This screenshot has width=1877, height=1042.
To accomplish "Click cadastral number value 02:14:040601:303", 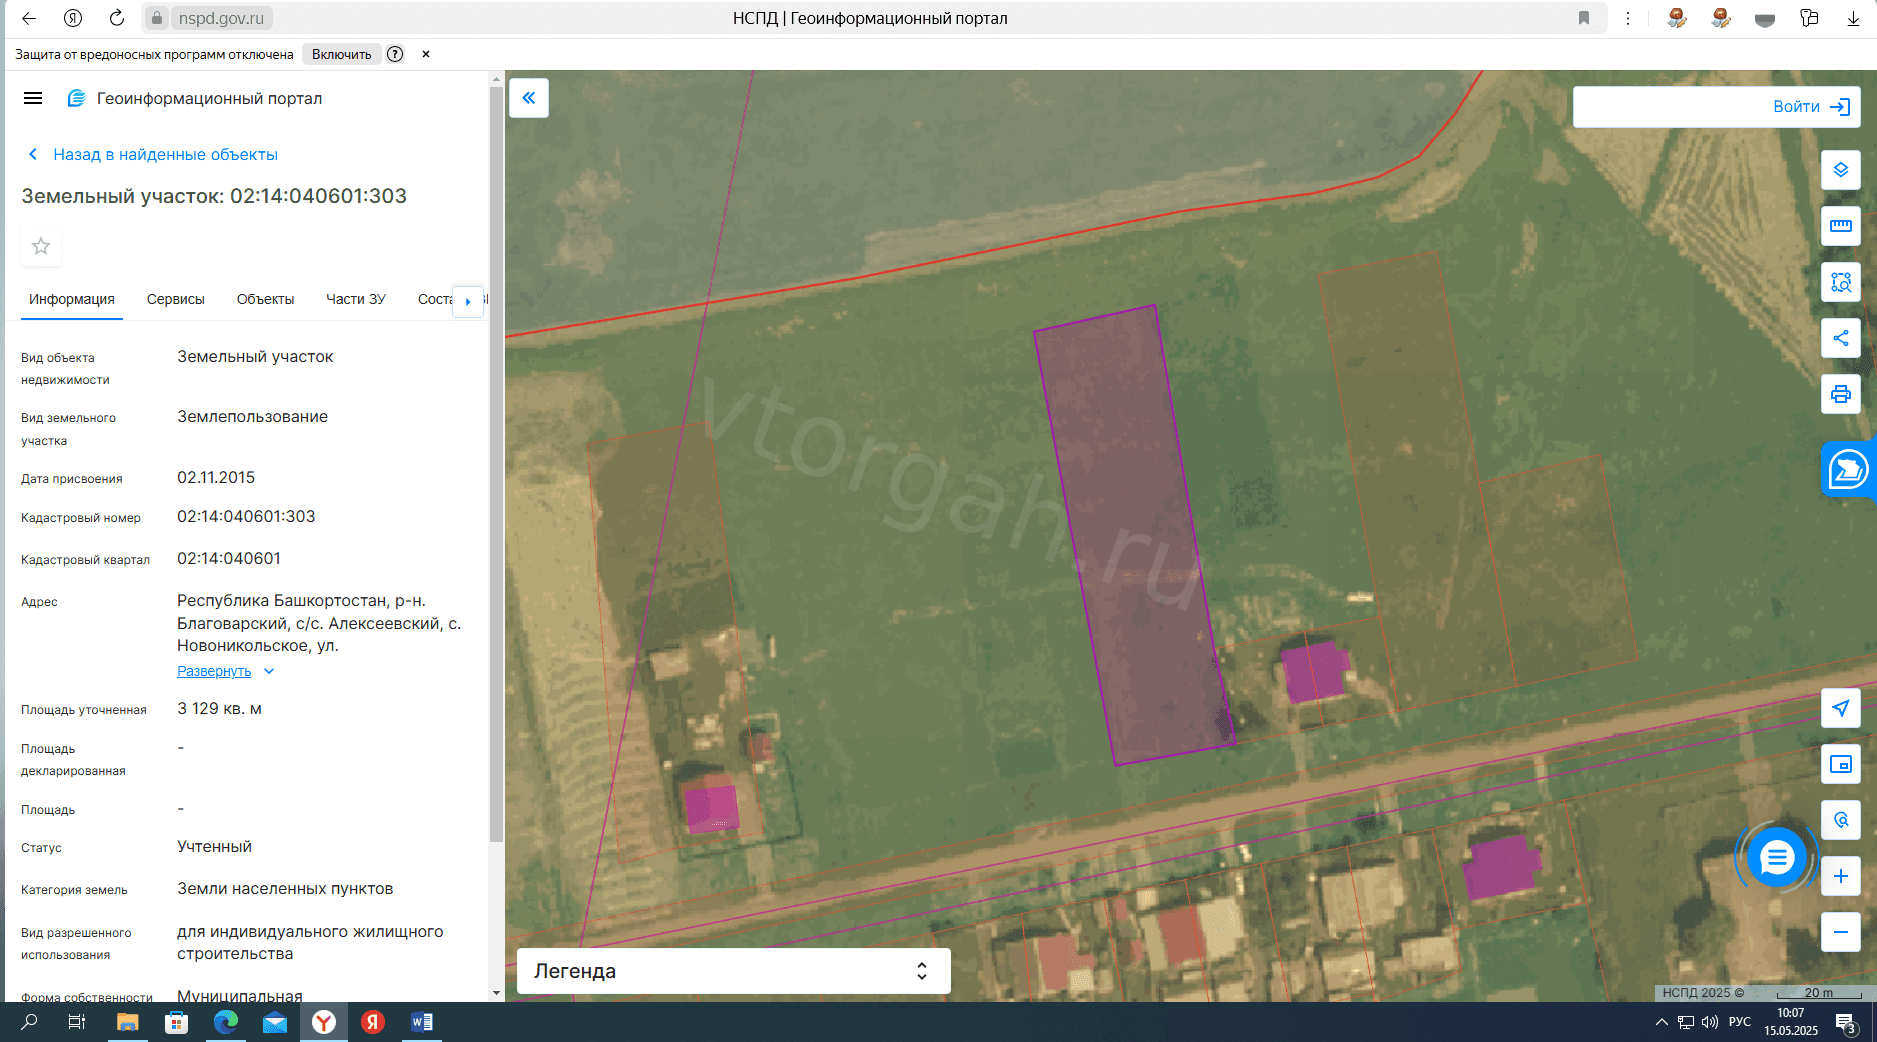I will point(246,517).
